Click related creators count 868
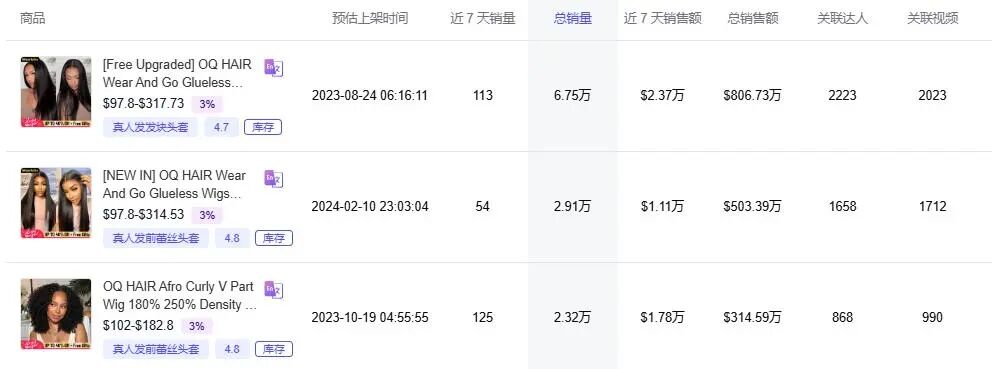The height and width of the screenshot is (369, 992). point(842,317)
